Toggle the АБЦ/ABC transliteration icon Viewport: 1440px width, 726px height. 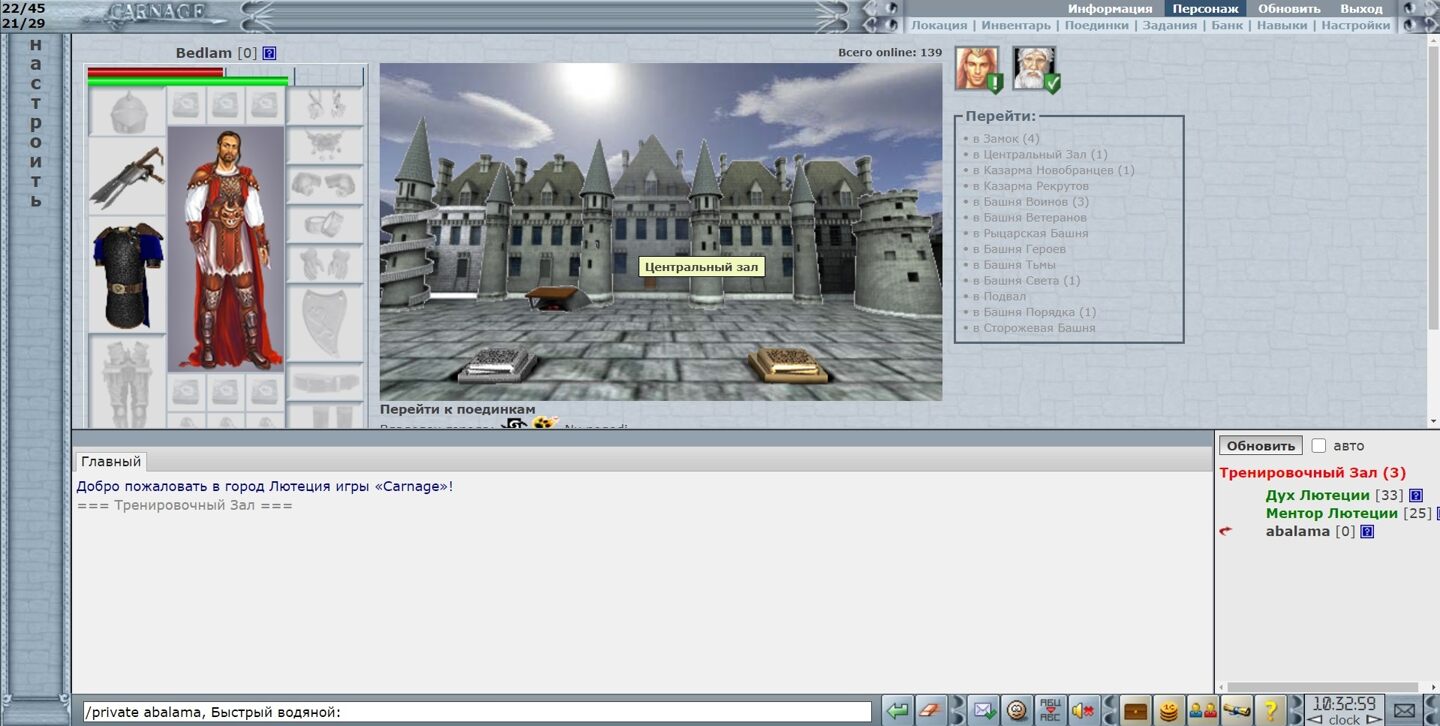pos(1050,710)
